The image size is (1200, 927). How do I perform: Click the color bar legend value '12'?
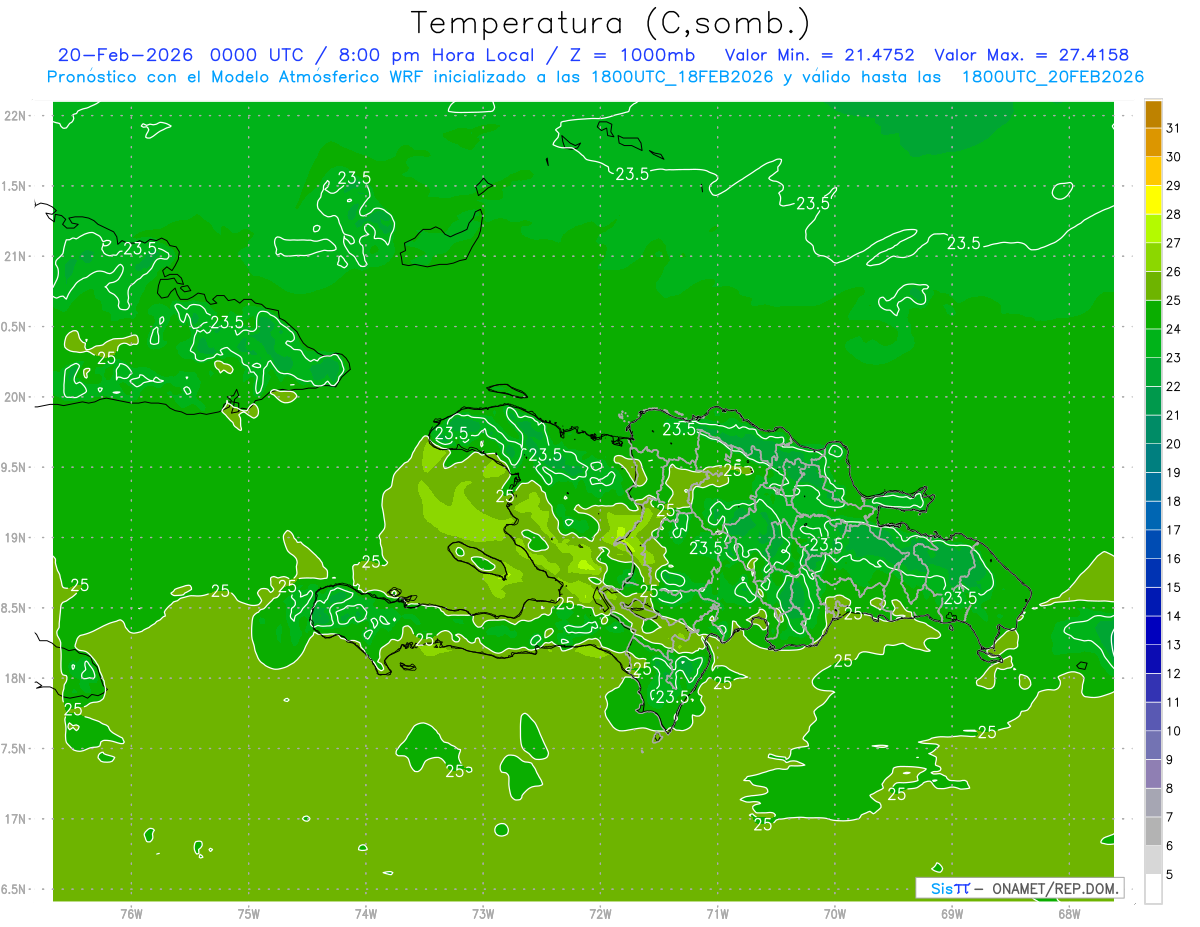[1173, 673]
